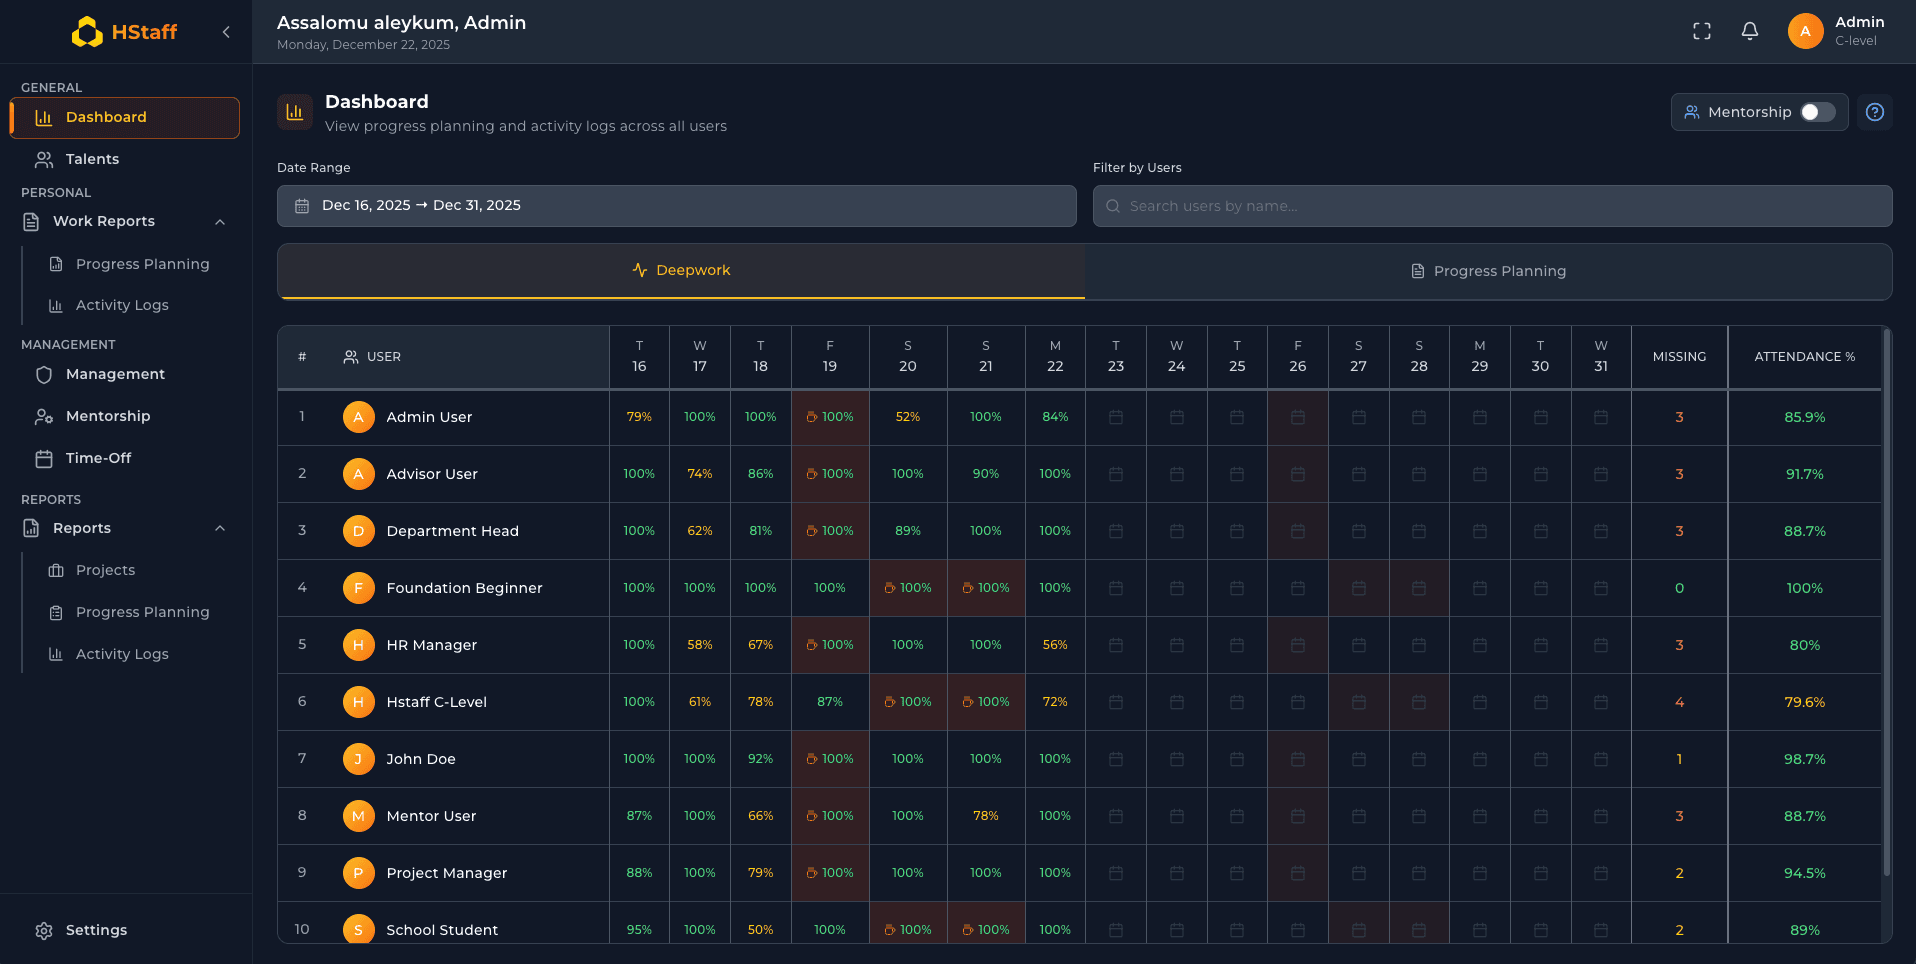Enter fullscreen using the expand icon

click(1701, 31)
